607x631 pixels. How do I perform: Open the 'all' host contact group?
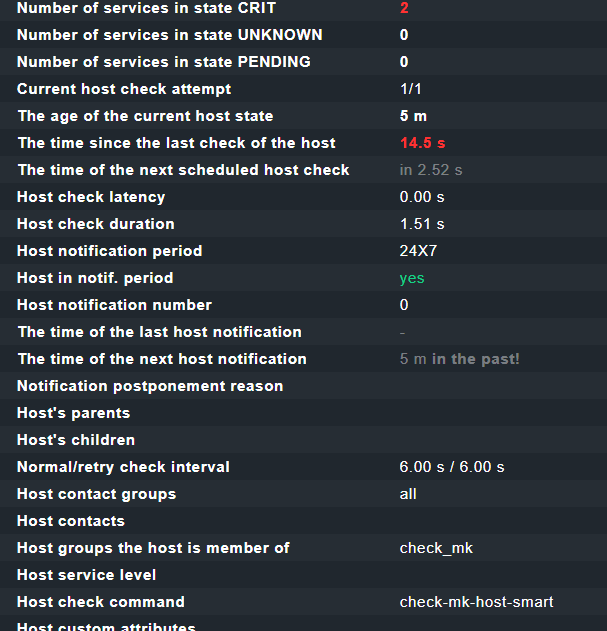click(x=408, y=494)
